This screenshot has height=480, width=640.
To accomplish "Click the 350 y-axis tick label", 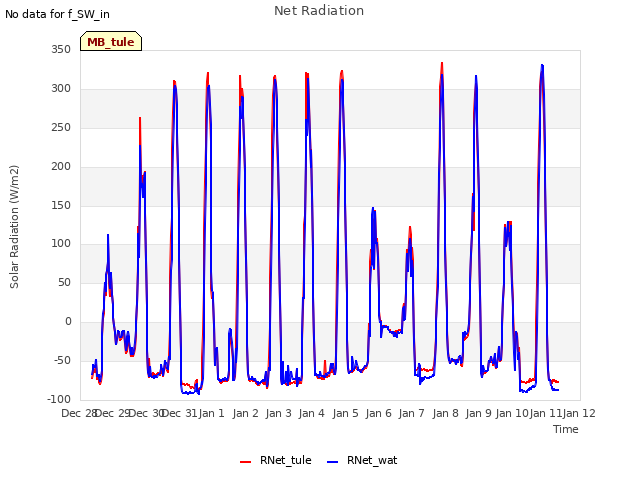I will point(61,49).
